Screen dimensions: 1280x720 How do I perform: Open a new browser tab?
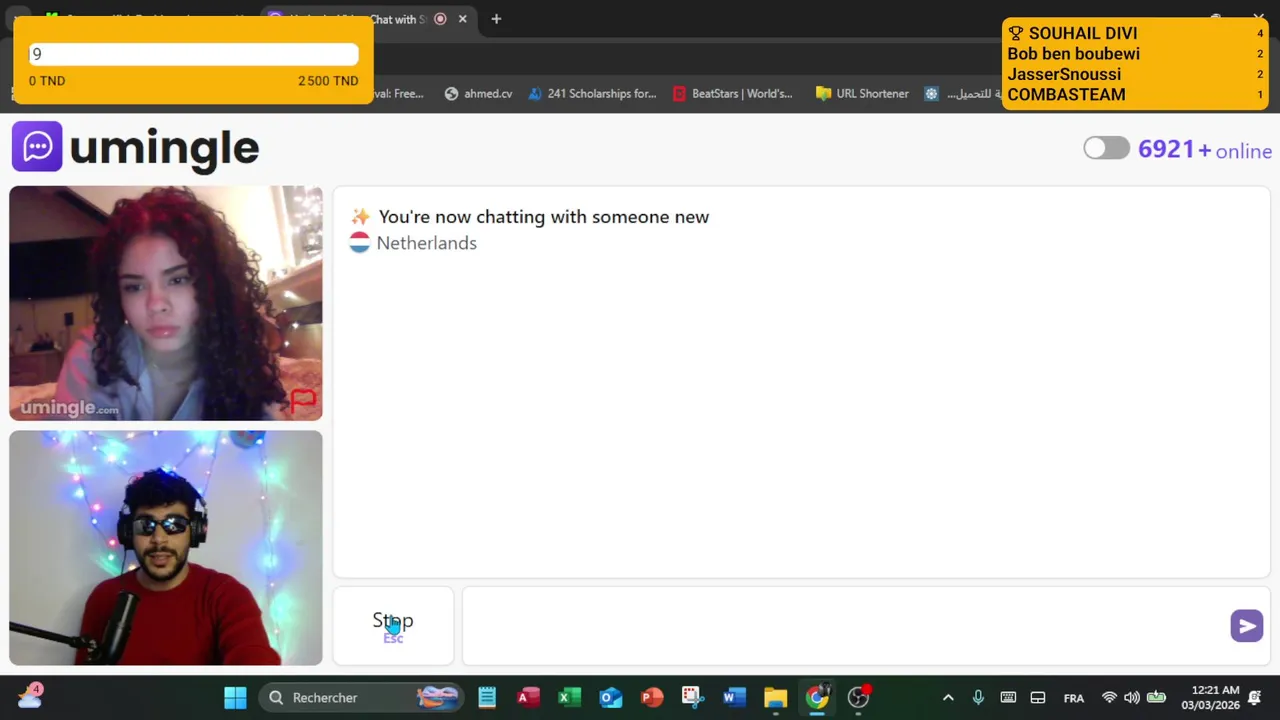[x=496, y=19]
